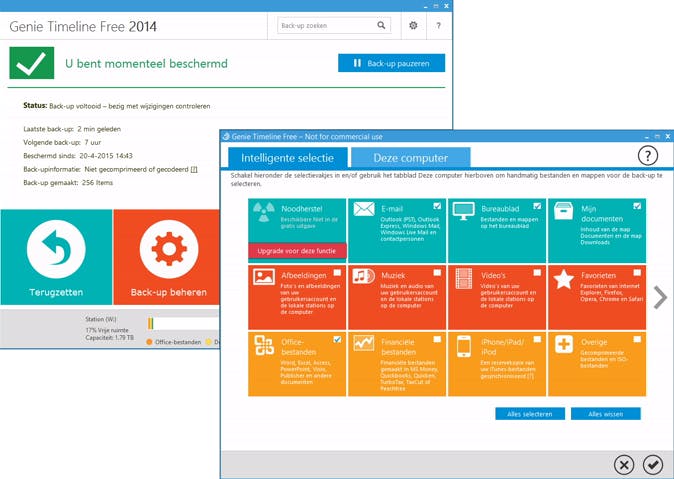
Task: Click the Bureaublad monitor icon
Action: 463,211
